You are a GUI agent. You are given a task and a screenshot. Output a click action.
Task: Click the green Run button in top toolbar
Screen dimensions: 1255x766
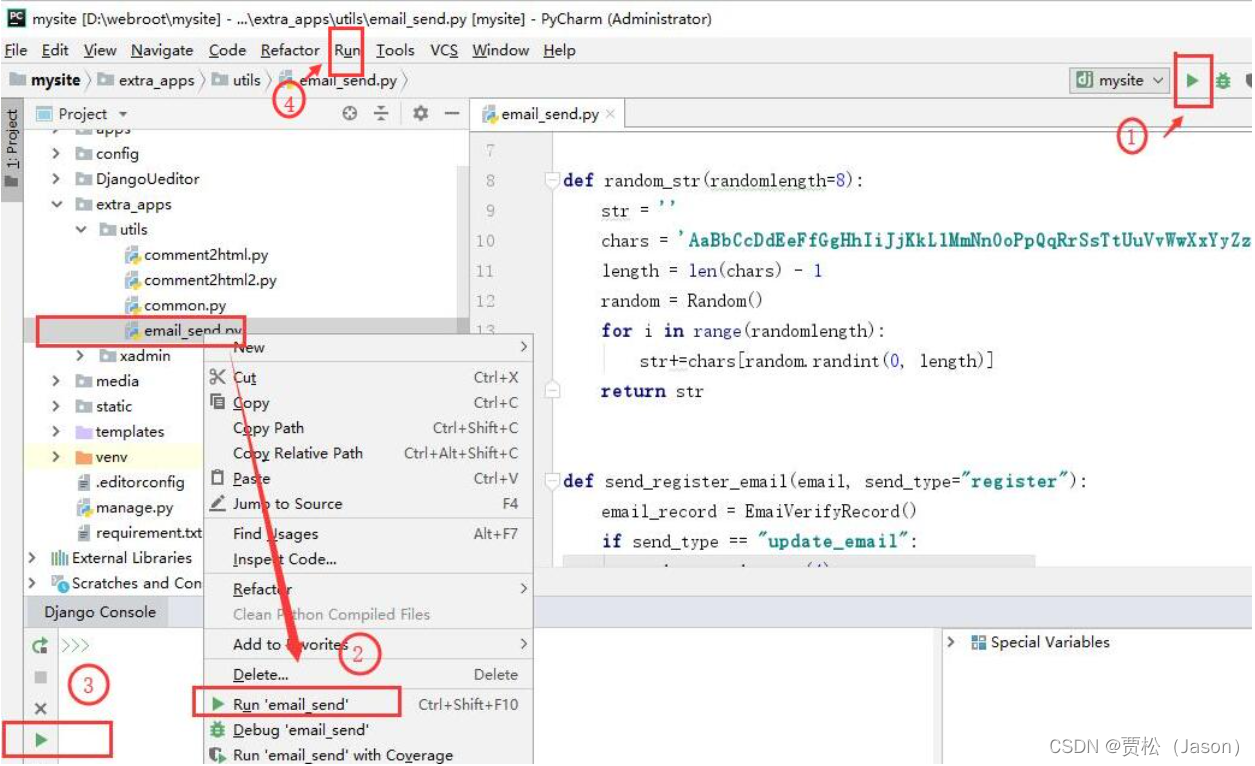tap(1192, 80)
